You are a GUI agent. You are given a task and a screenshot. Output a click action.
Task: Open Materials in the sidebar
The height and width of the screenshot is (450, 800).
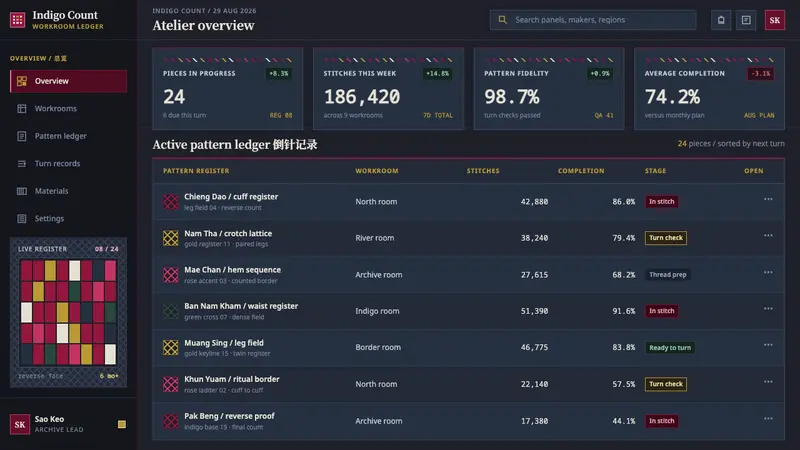pos(68,191)
